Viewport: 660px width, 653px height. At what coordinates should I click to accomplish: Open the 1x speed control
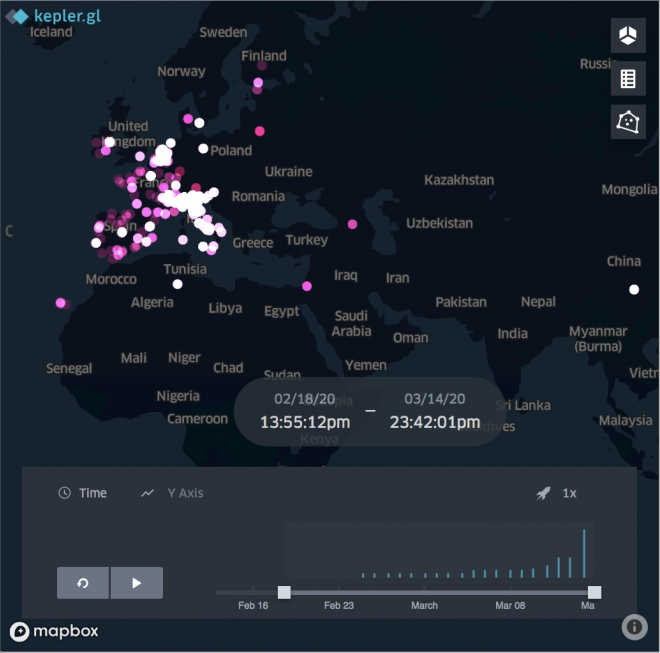click(569, 493)
